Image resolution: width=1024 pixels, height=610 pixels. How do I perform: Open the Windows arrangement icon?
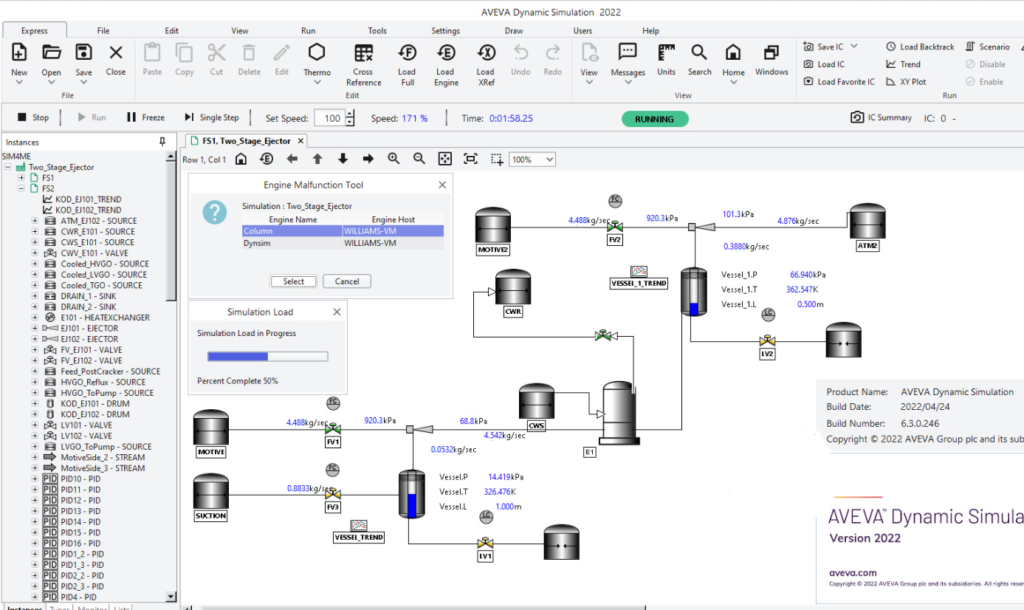click(771, 52)
